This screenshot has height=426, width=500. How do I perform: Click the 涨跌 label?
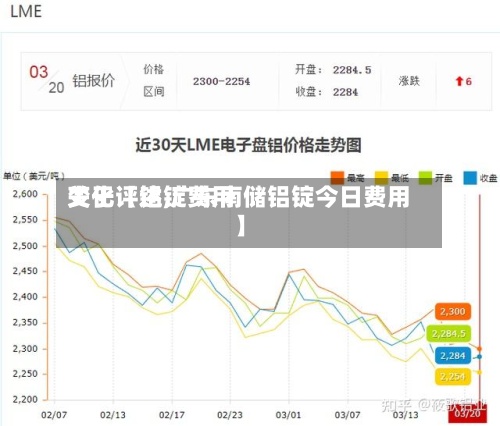(x=409, y=81)
